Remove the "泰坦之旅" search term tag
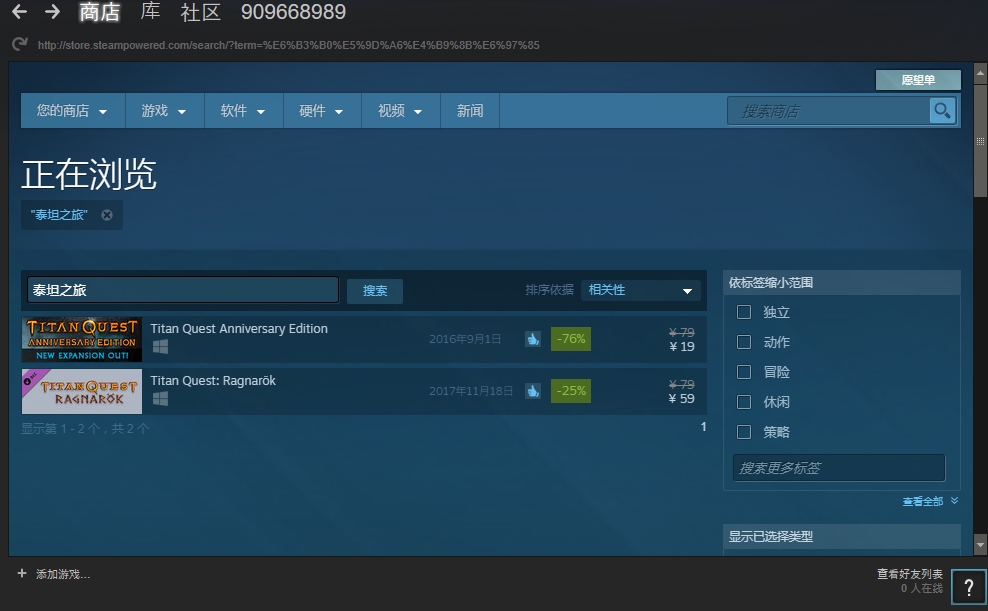This screenshot has width=988, height=611. [x=107, y=215]
